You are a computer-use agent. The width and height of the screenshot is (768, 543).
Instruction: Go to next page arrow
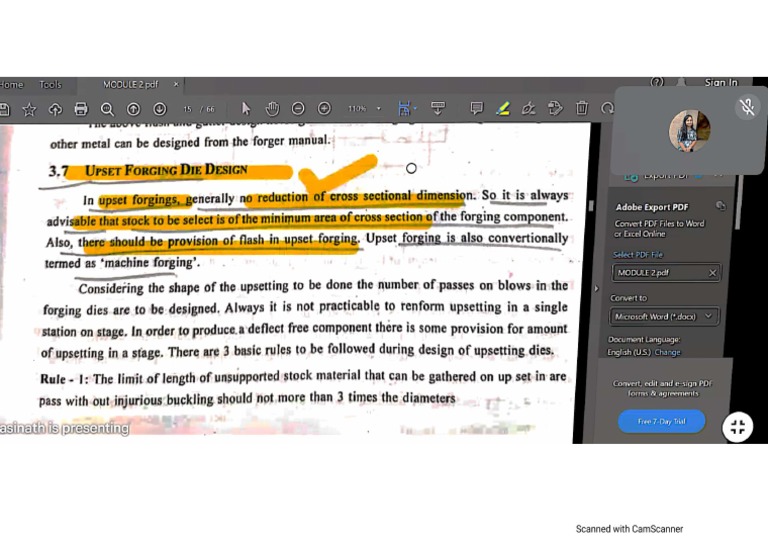pyautogui.click(x=160, y=109)
